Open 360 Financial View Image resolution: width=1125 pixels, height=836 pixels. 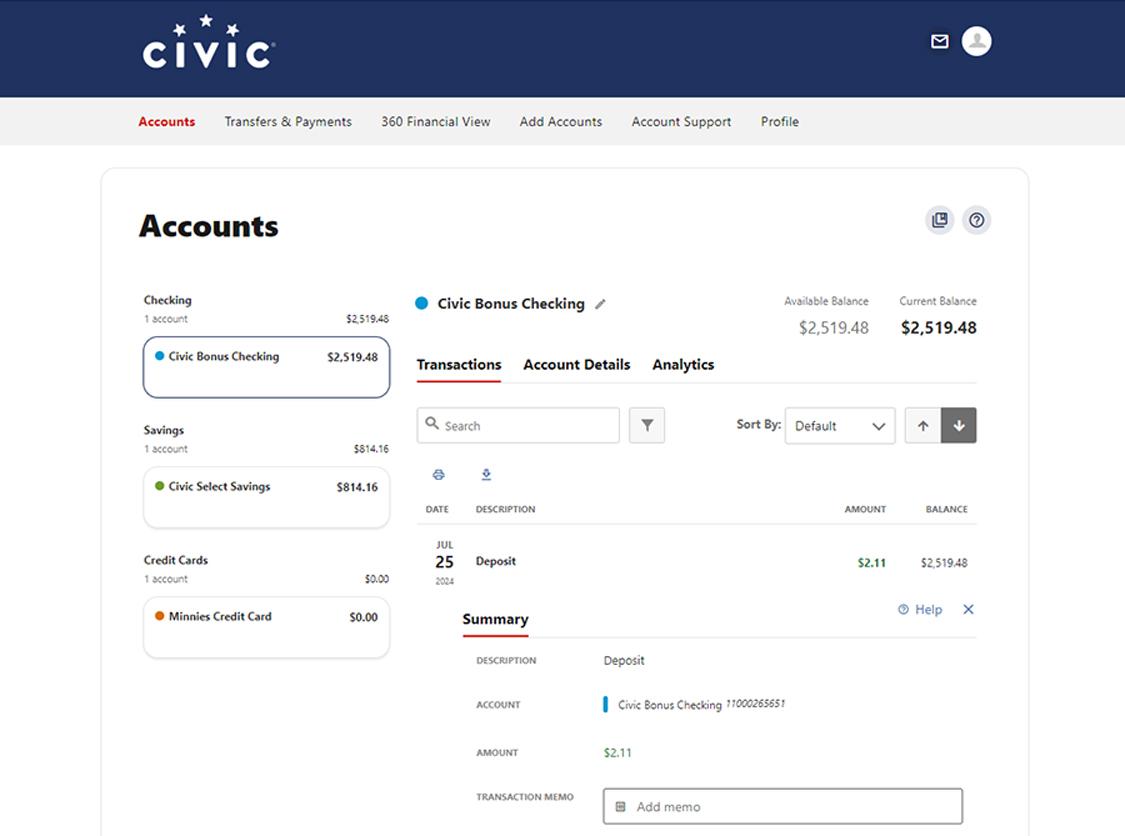coord(436,121)
